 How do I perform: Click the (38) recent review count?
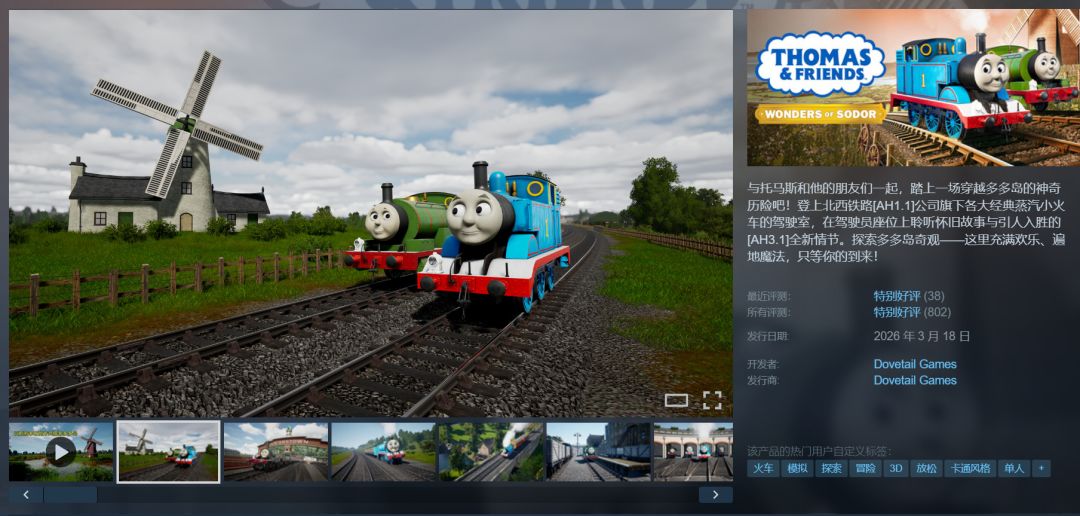pos(934,296)
